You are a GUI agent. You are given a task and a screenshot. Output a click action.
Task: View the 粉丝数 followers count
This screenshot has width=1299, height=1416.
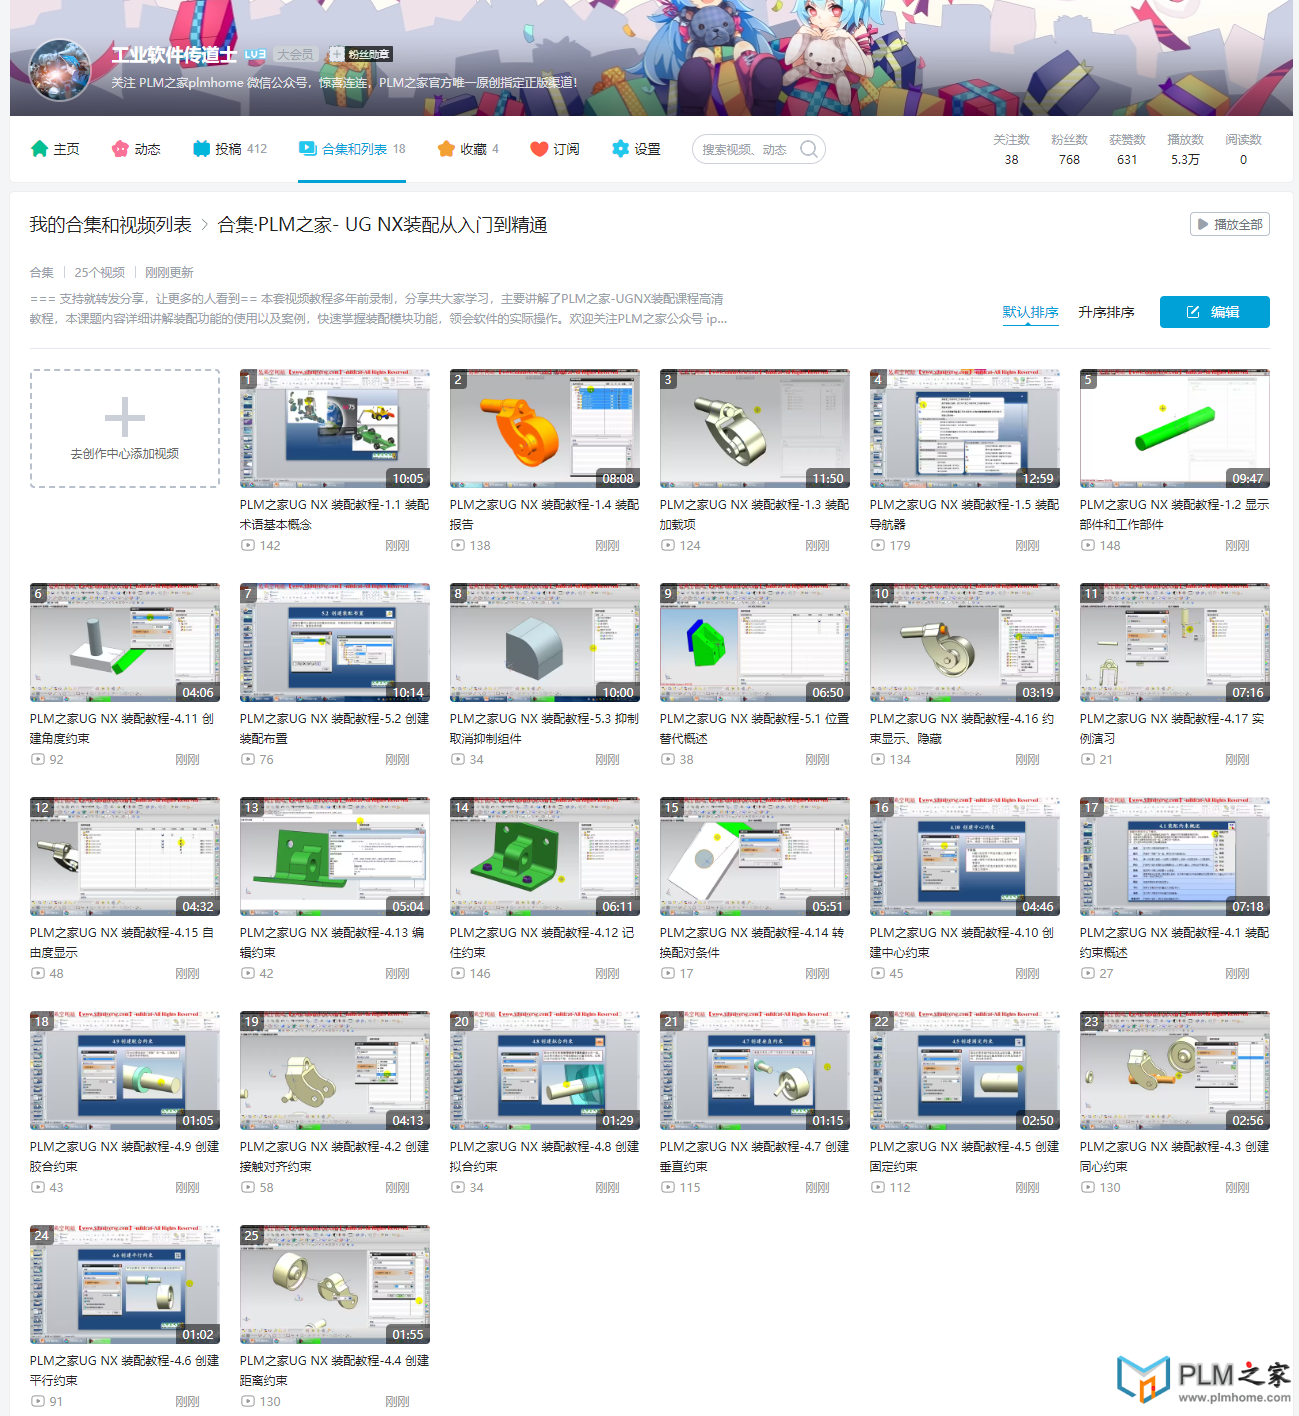1069,149
